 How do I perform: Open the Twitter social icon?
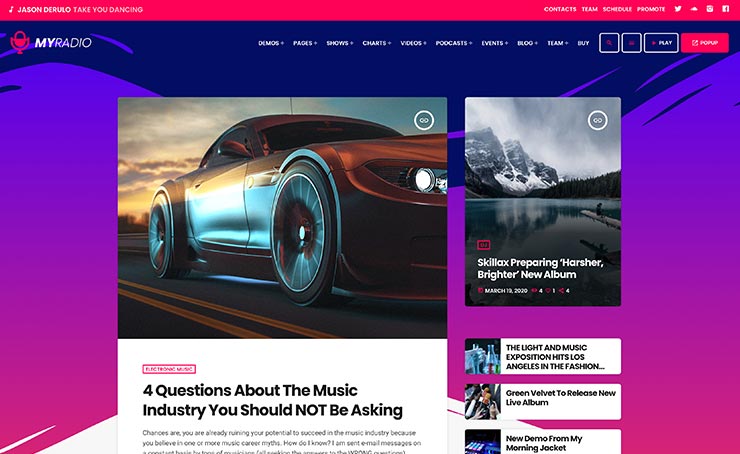click(678, 9)
